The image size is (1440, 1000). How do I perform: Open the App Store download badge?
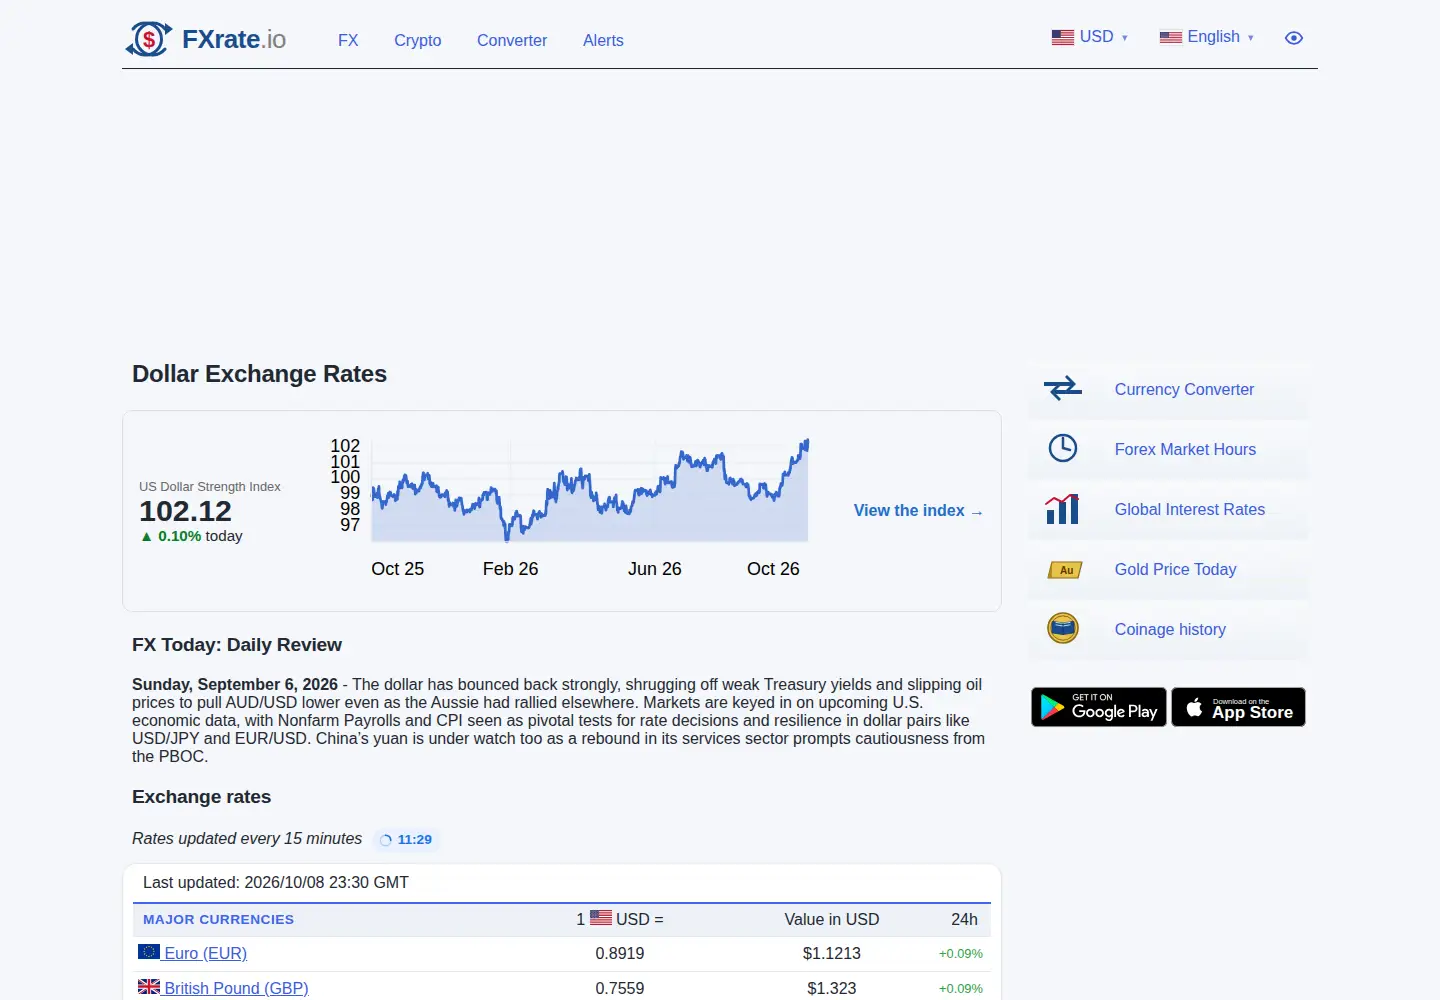point(1238,707)
